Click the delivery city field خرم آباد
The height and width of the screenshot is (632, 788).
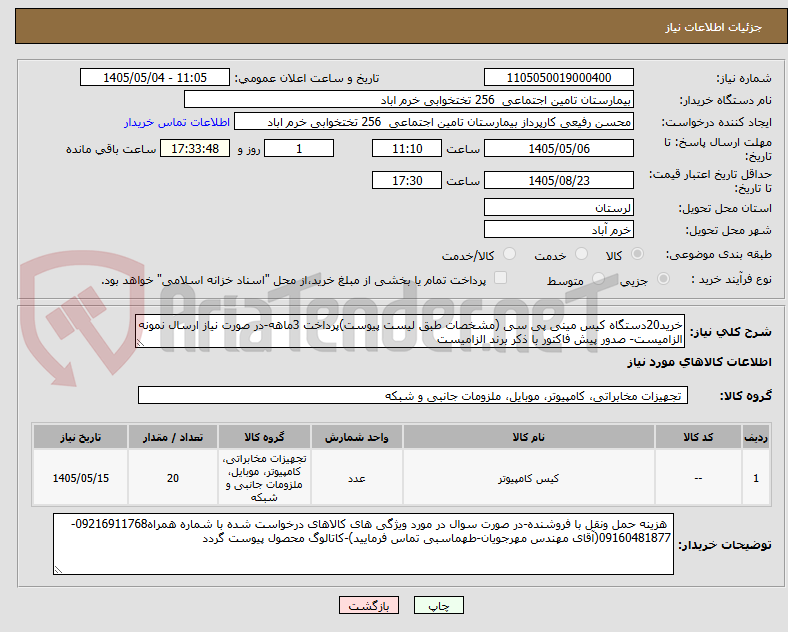point(558,229)
